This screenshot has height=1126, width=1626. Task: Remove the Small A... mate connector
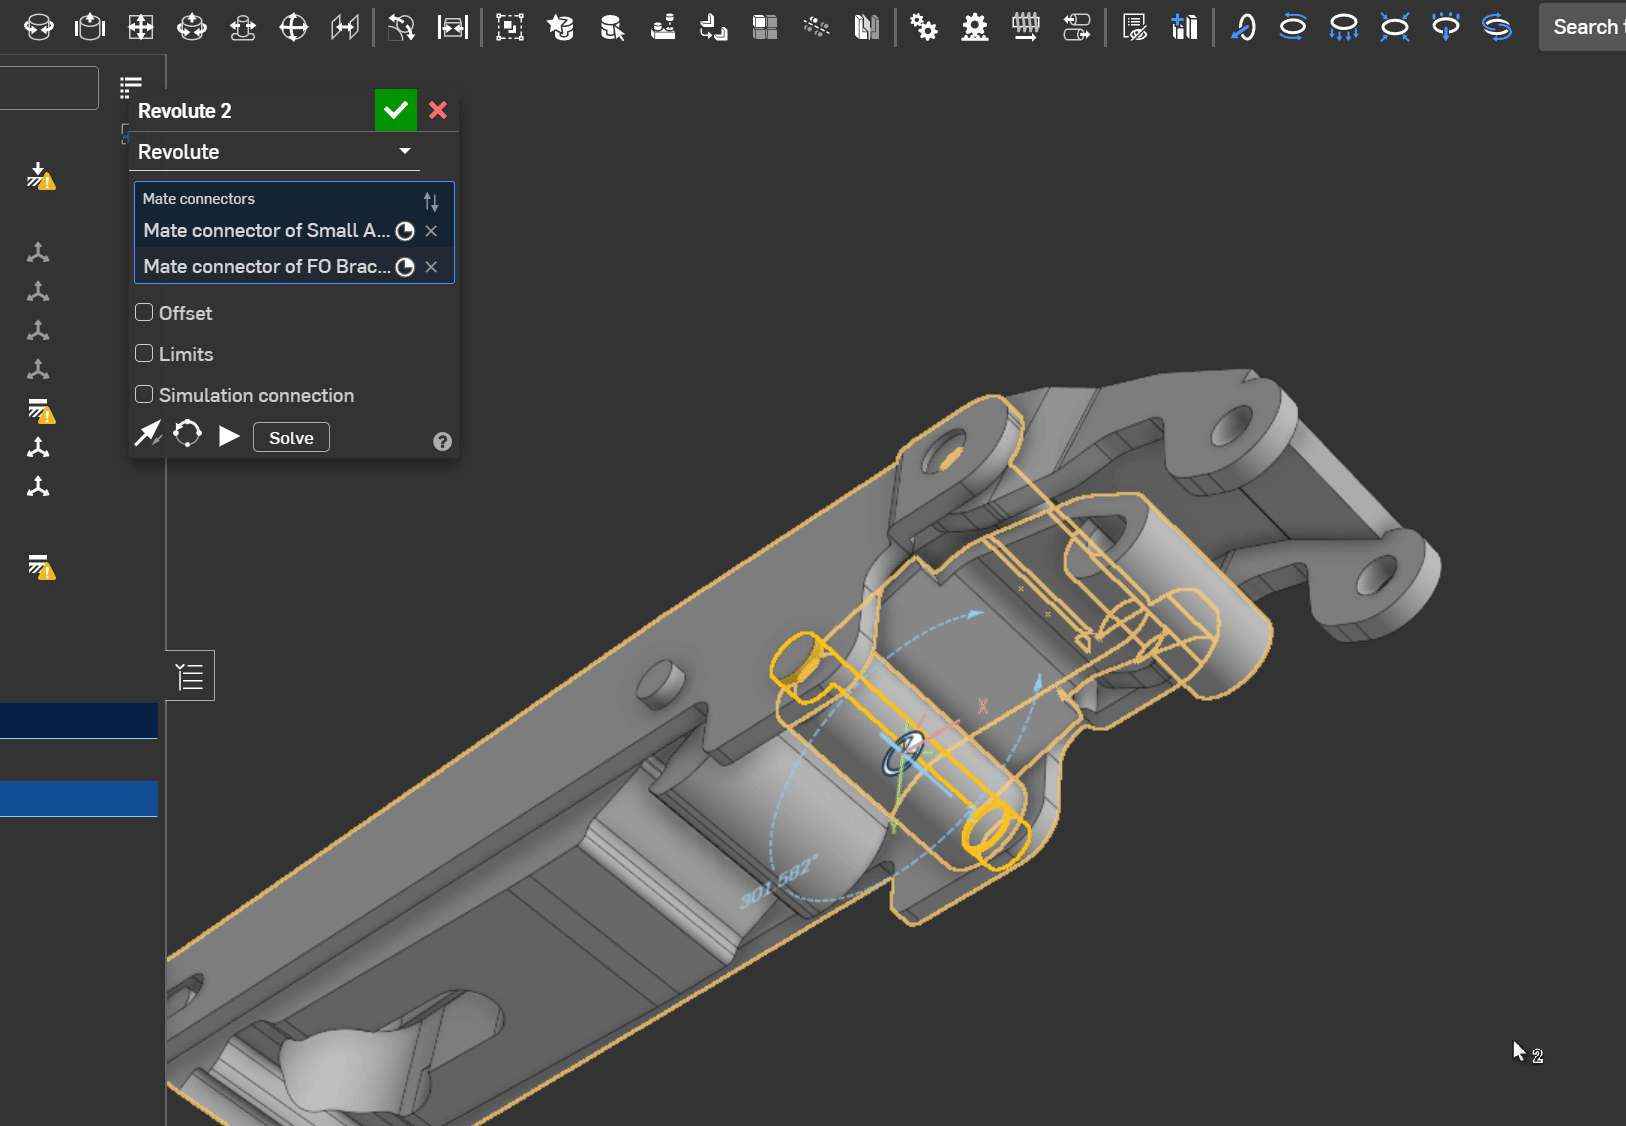coord(431,231)
